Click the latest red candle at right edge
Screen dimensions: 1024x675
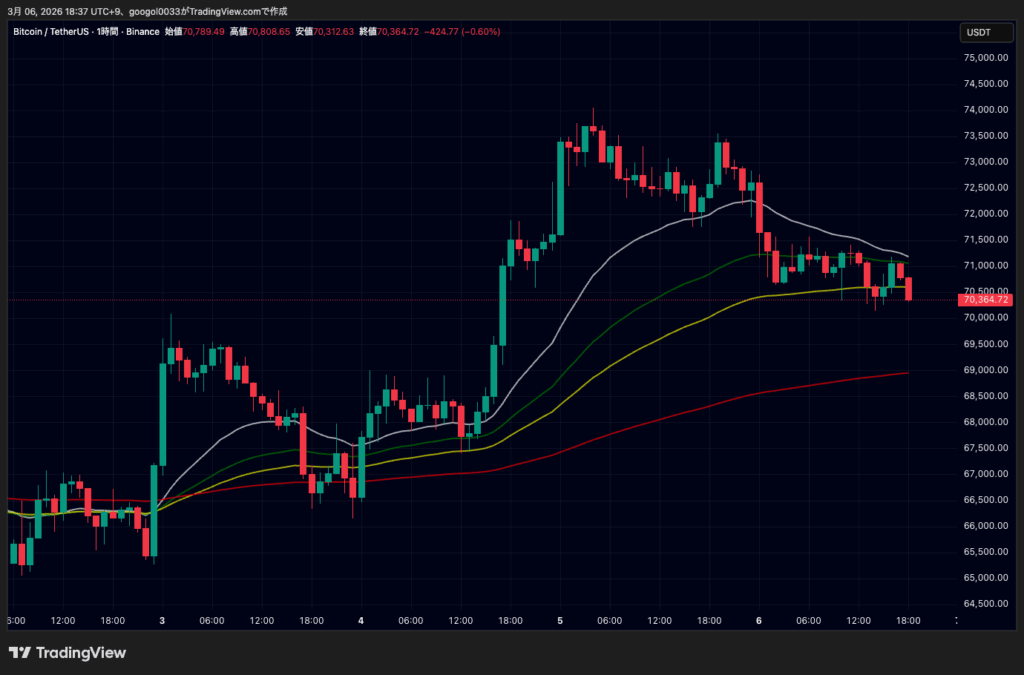coord(909,289)
